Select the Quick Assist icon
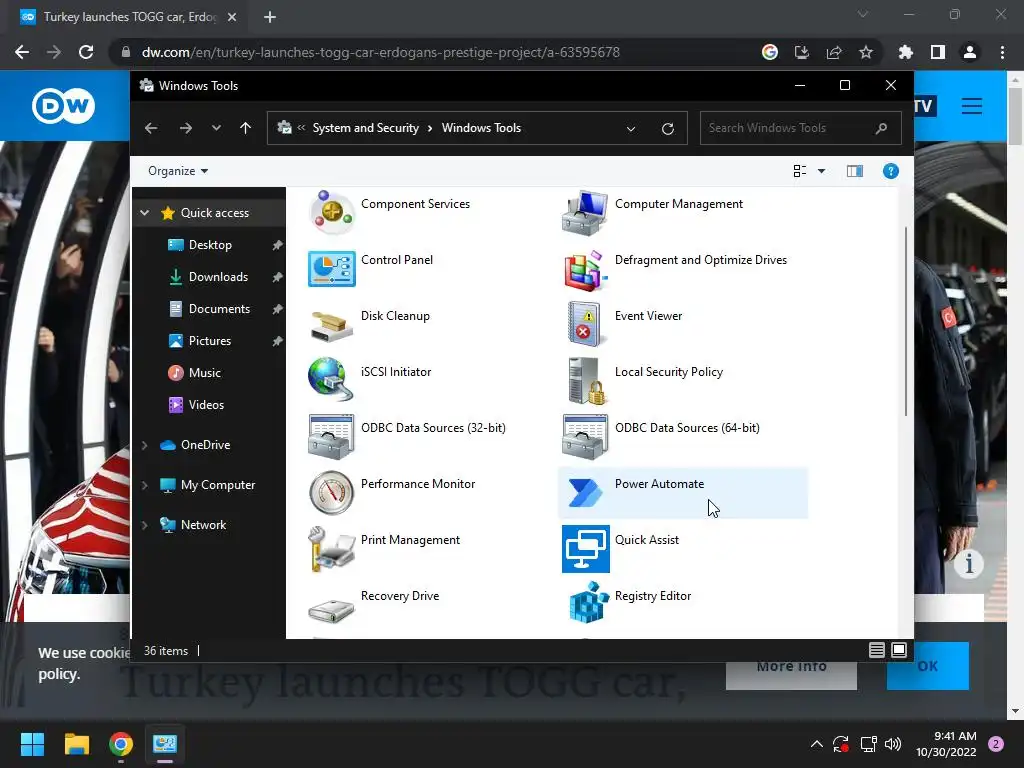Image resolution: width=1024 pixels, height=768 pixels. point(585,549)
